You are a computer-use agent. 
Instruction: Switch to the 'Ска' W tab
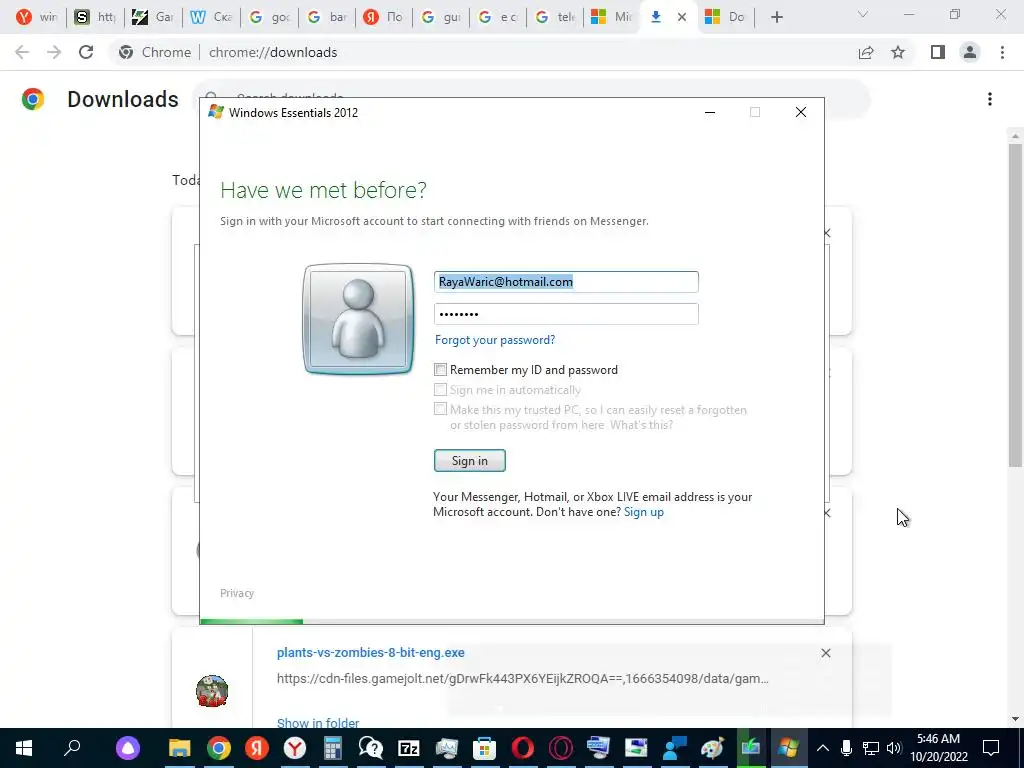point(212,17)
